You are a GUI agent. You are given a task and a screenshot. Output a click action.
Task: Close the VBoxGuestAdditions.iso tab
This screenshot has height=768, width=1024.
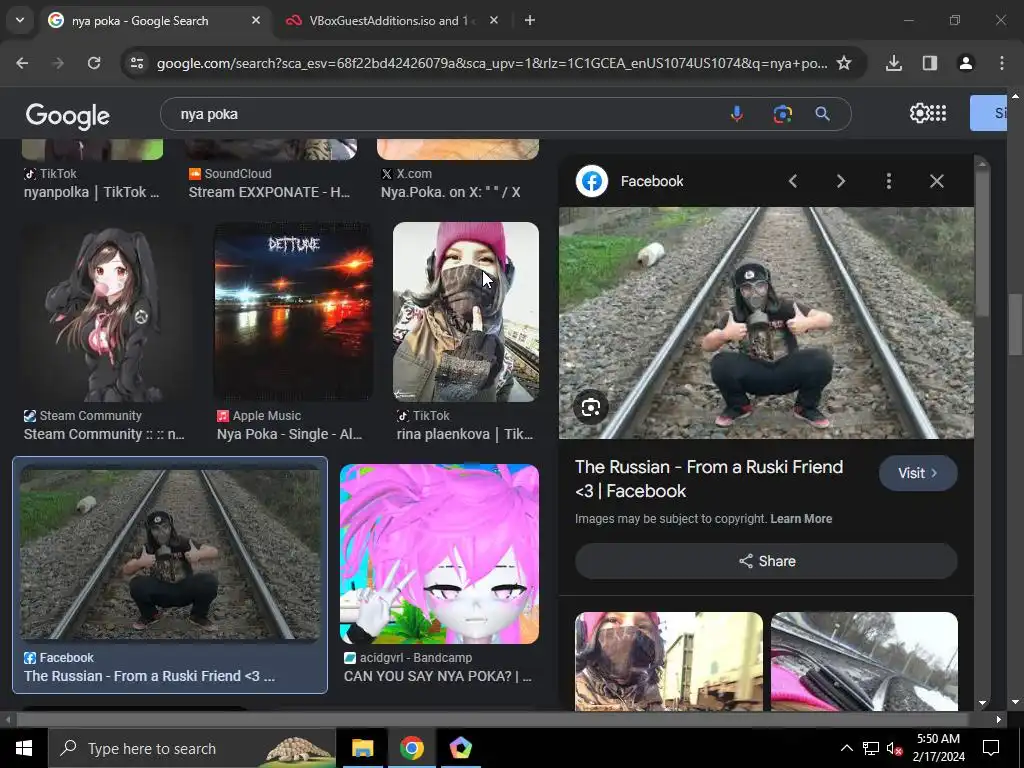click(494, 20)
